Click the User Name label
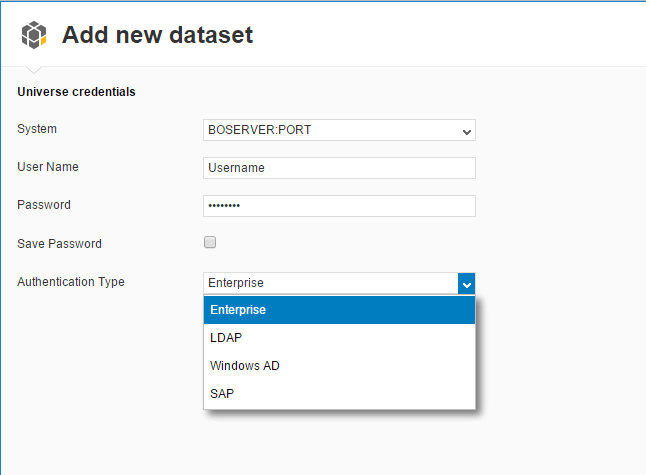646x475 pixels. [x=48, y=167]
